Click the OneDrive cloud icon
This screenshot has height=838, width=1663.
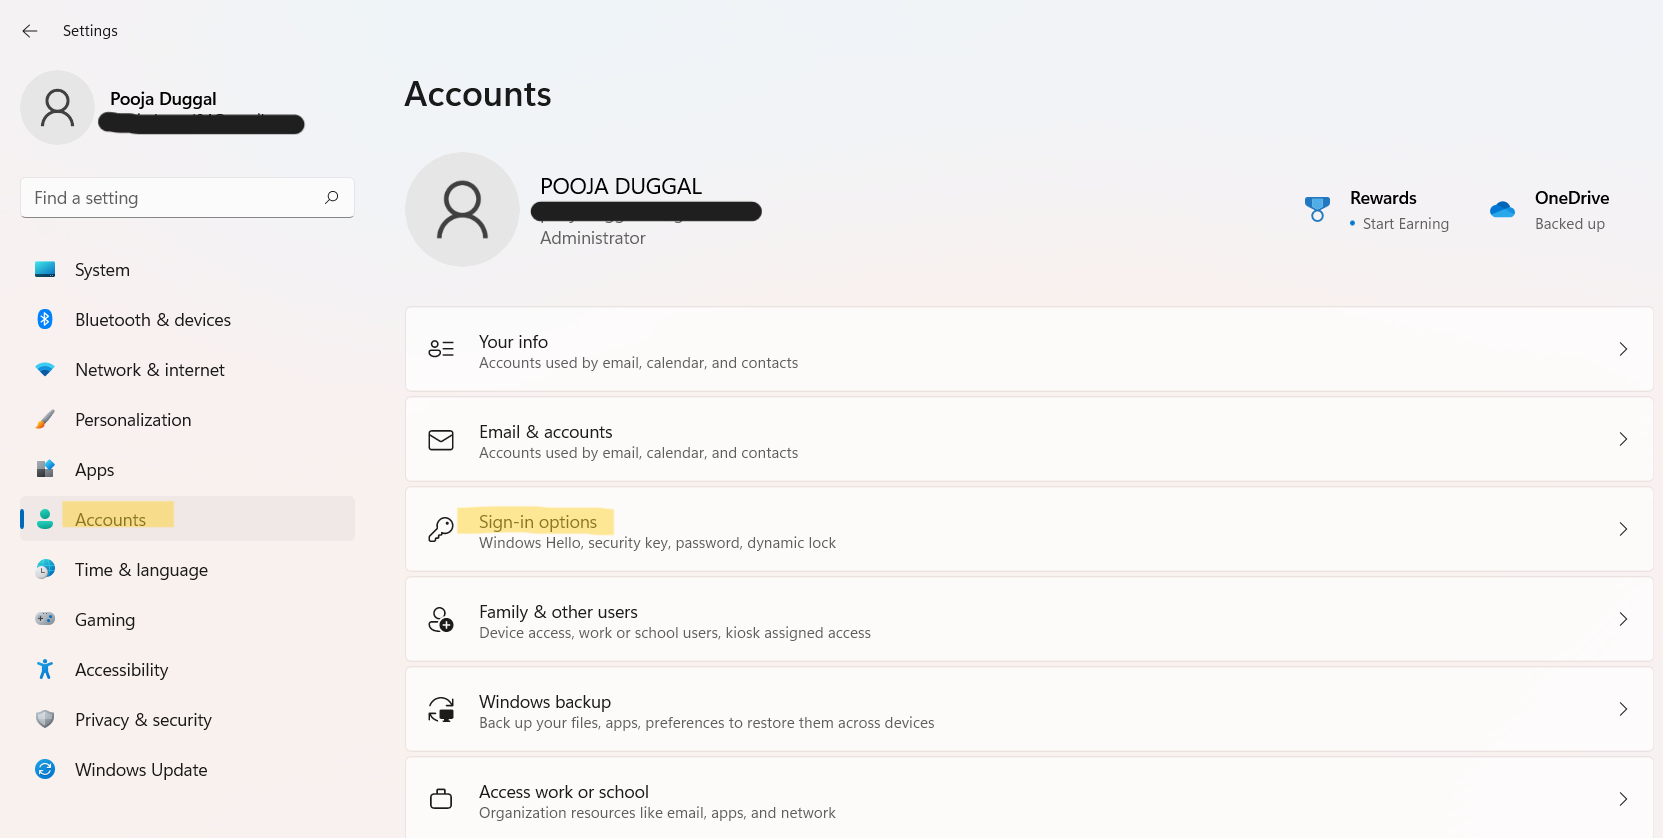tap(1502, 209)
